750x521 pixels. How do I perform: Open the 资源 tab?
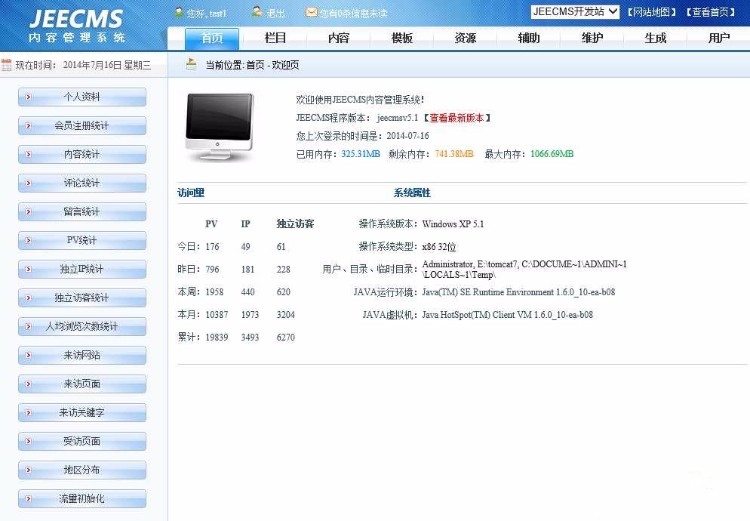pyautogui.click(x=465, y=38)
